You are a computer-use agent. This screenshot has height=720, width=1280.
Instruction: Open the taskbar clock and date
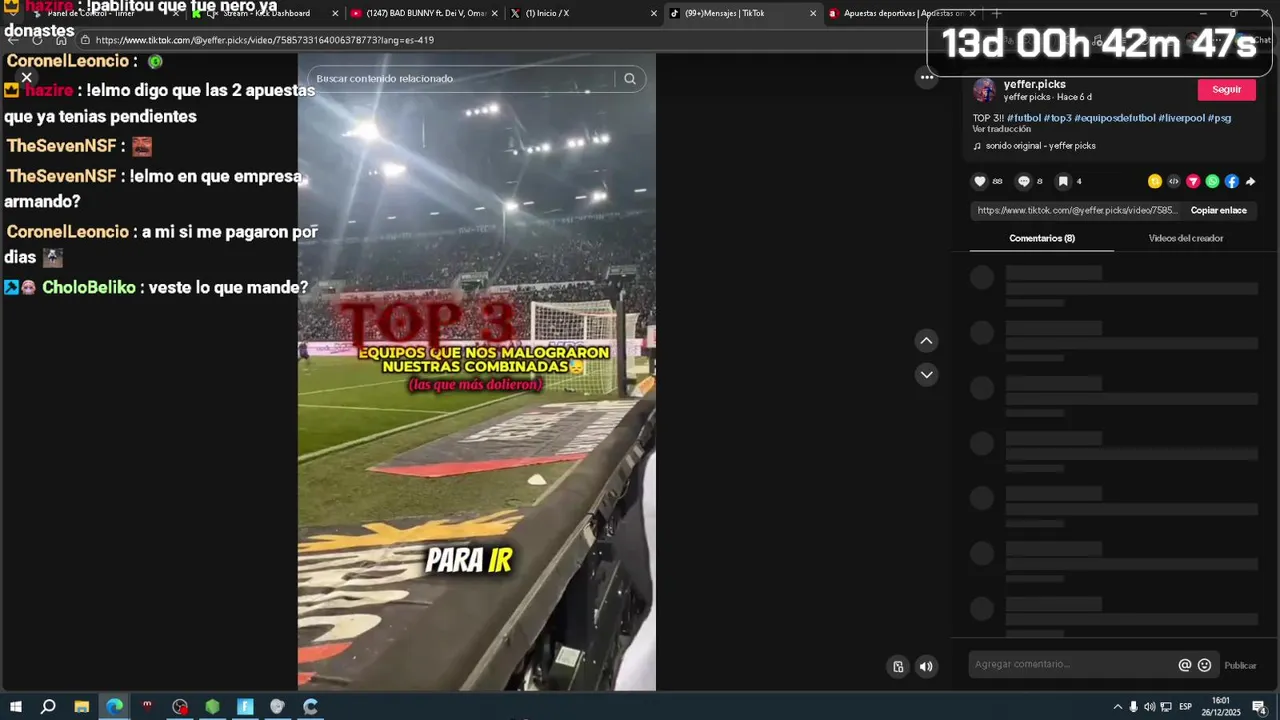point(1220,707)
